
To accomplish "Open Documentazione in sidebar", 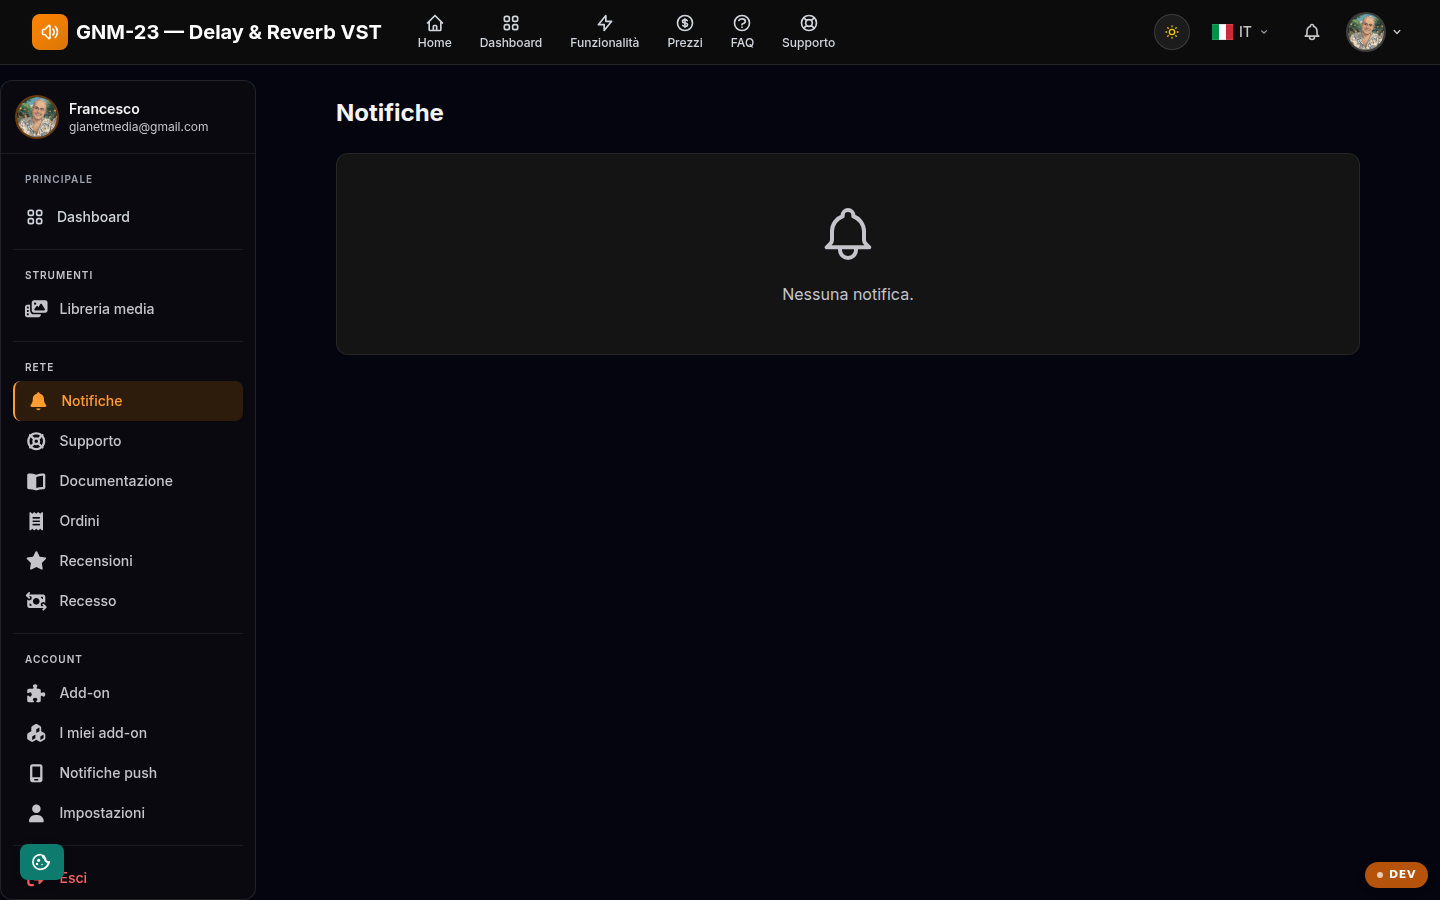I will click(128, 481).
